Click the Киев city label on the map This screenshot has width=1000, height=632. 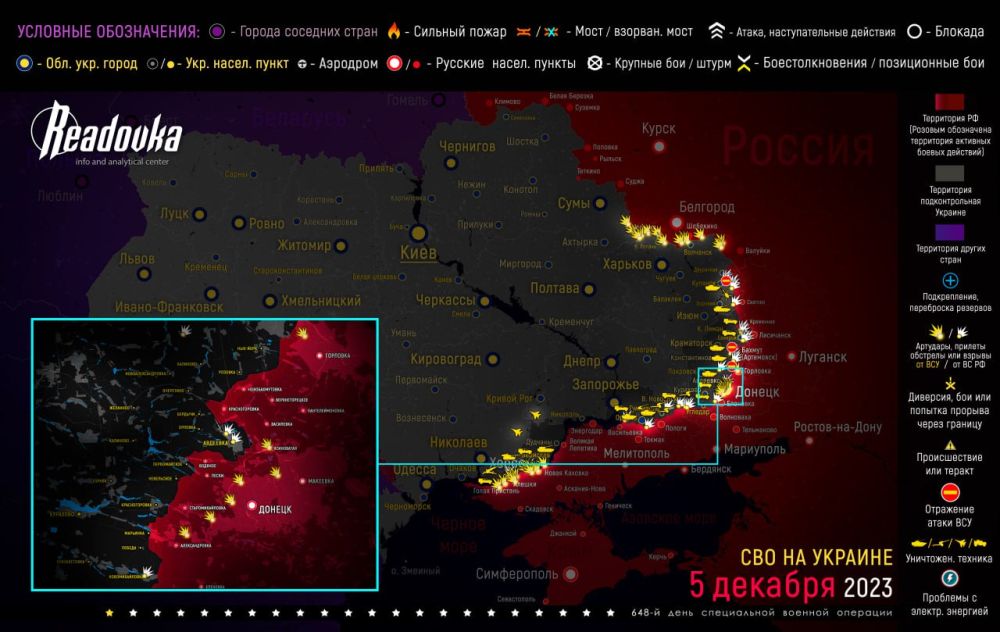pyautogui.click(x=417, y=253)
